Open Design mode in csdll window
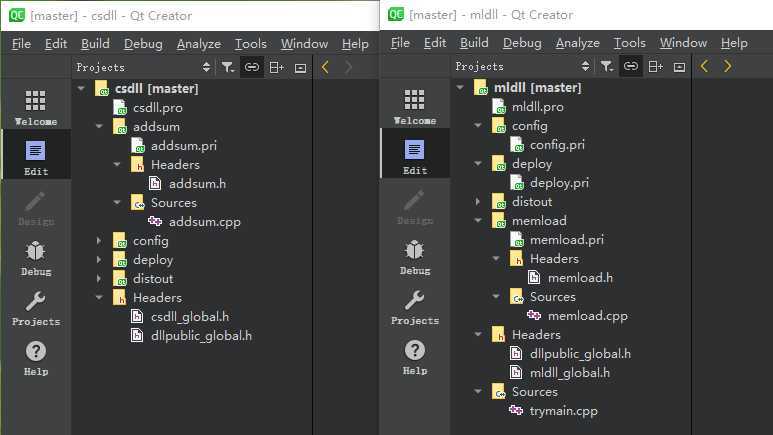Image resolution: width=773 pixels, height=435 pixels. [x=35, y=208]
